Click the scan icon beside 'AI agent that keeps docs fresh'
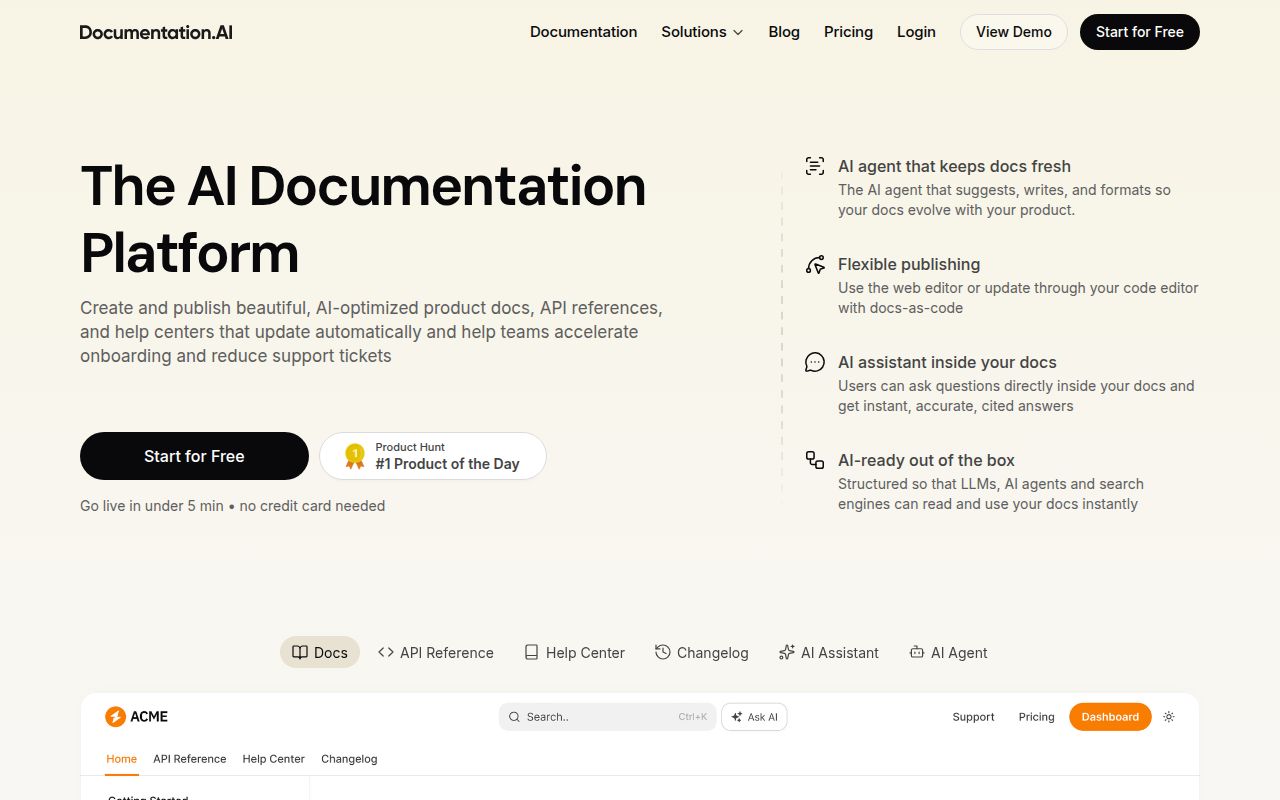The width and height of the screenshot is (1280, 800). coord(815,166)
